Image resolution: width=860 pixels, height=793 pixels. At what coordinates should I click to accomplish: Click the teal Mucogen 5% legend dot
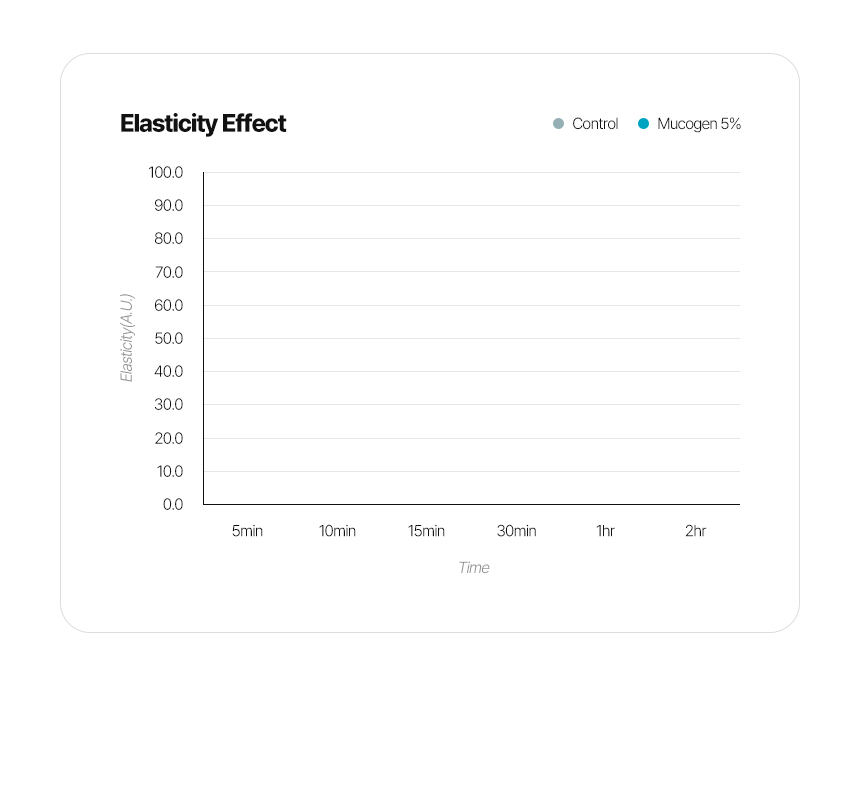coord(644,124)
